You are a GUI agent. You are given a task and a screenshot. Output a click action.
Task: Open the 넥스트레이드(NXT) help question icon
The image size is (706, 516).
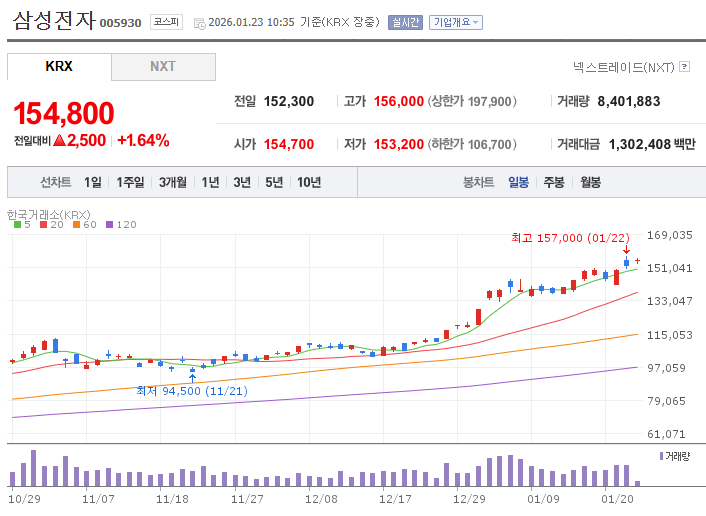tap(684, 67)
